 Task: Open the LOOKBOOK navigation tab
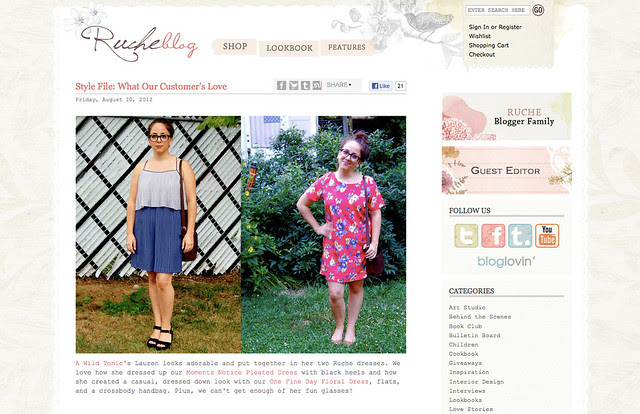tap(289, 48)
